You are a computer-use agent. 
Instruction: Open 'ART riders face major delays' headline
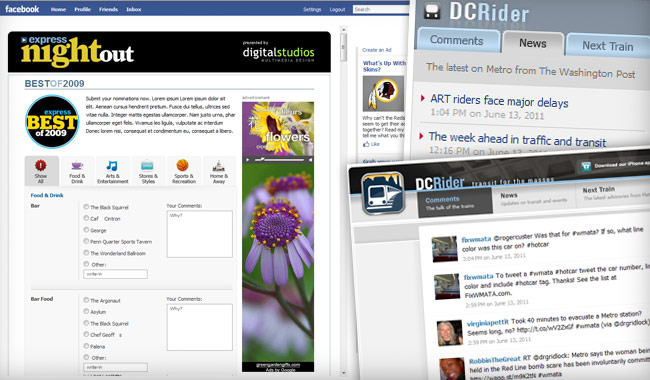[x=499, y=101]
